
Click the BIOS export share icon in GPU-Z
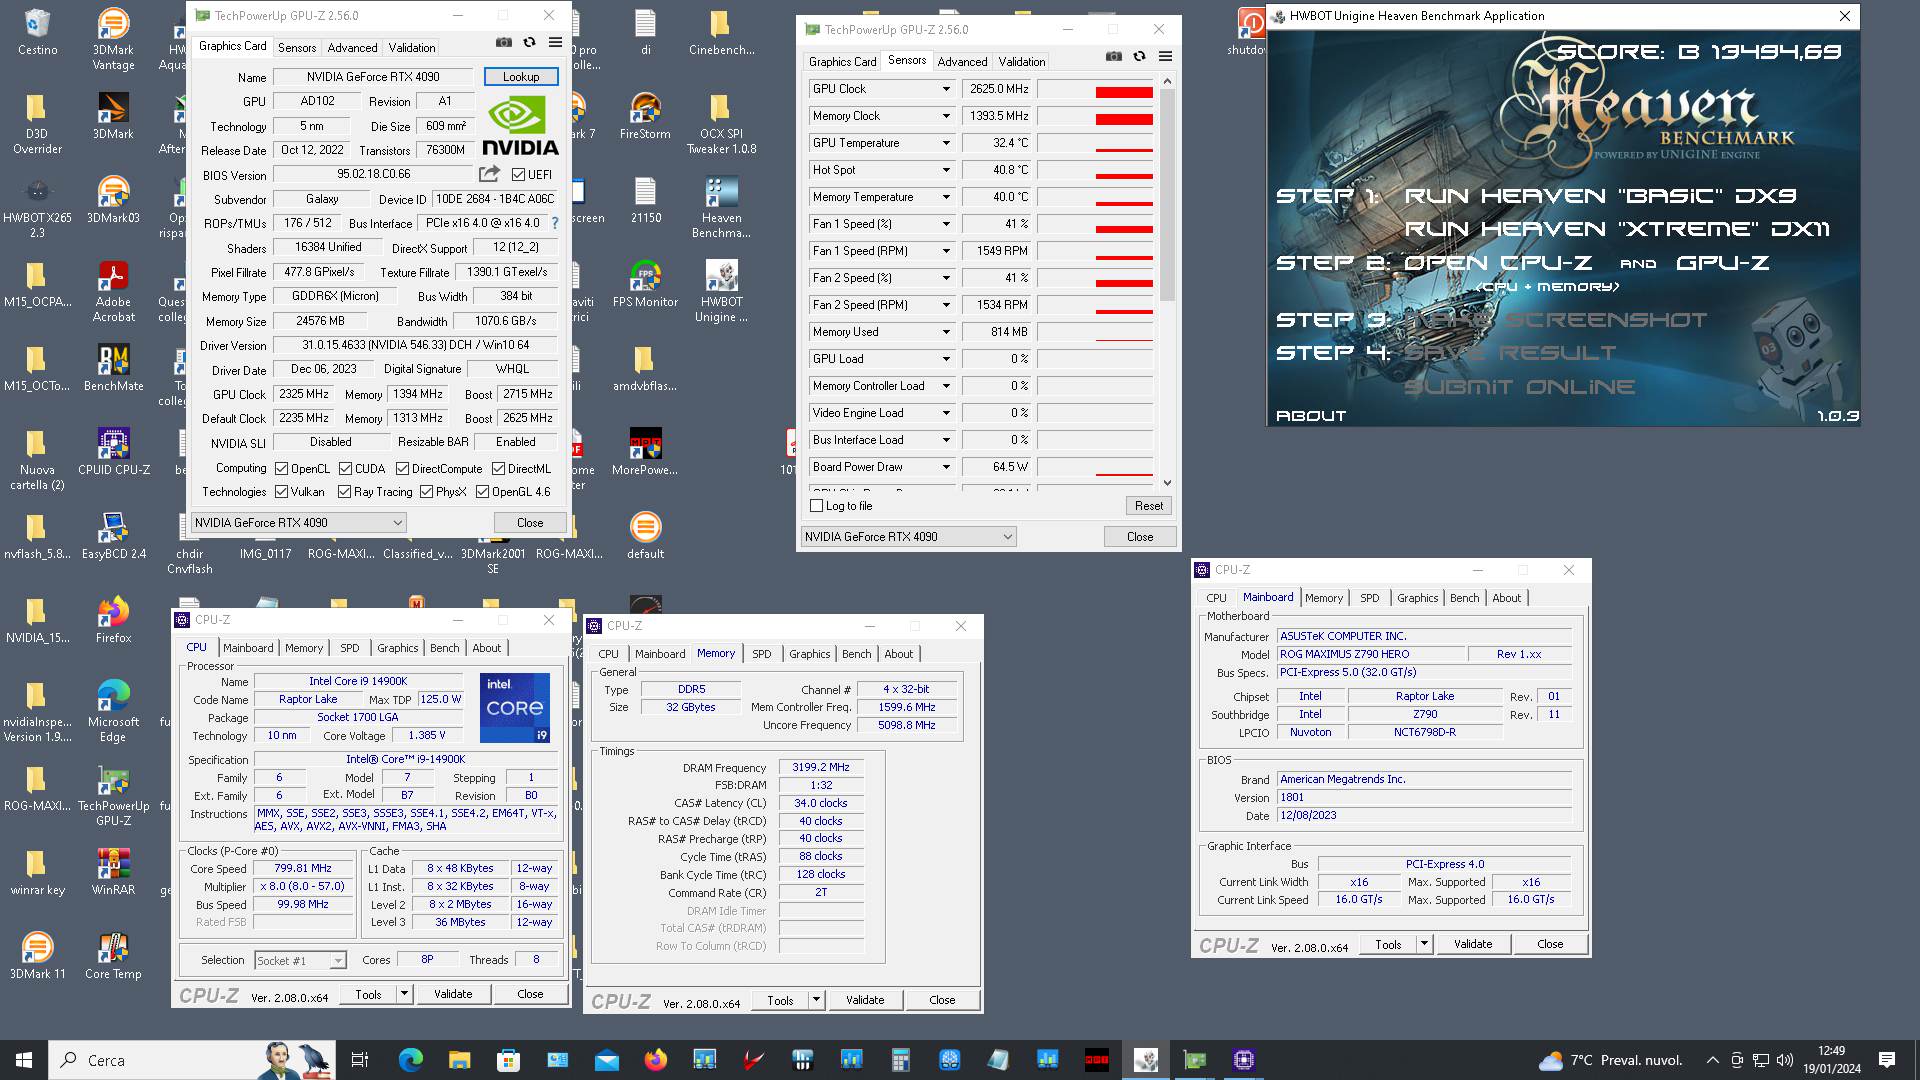click(x=489, y=174)
